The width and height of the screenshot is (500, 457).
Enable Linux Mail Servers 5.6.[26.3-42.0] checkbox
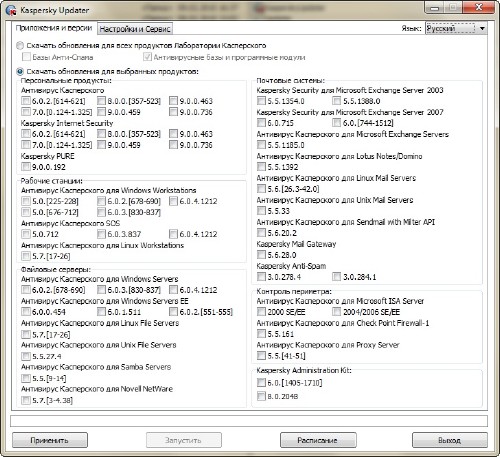(x=261, y=189)
